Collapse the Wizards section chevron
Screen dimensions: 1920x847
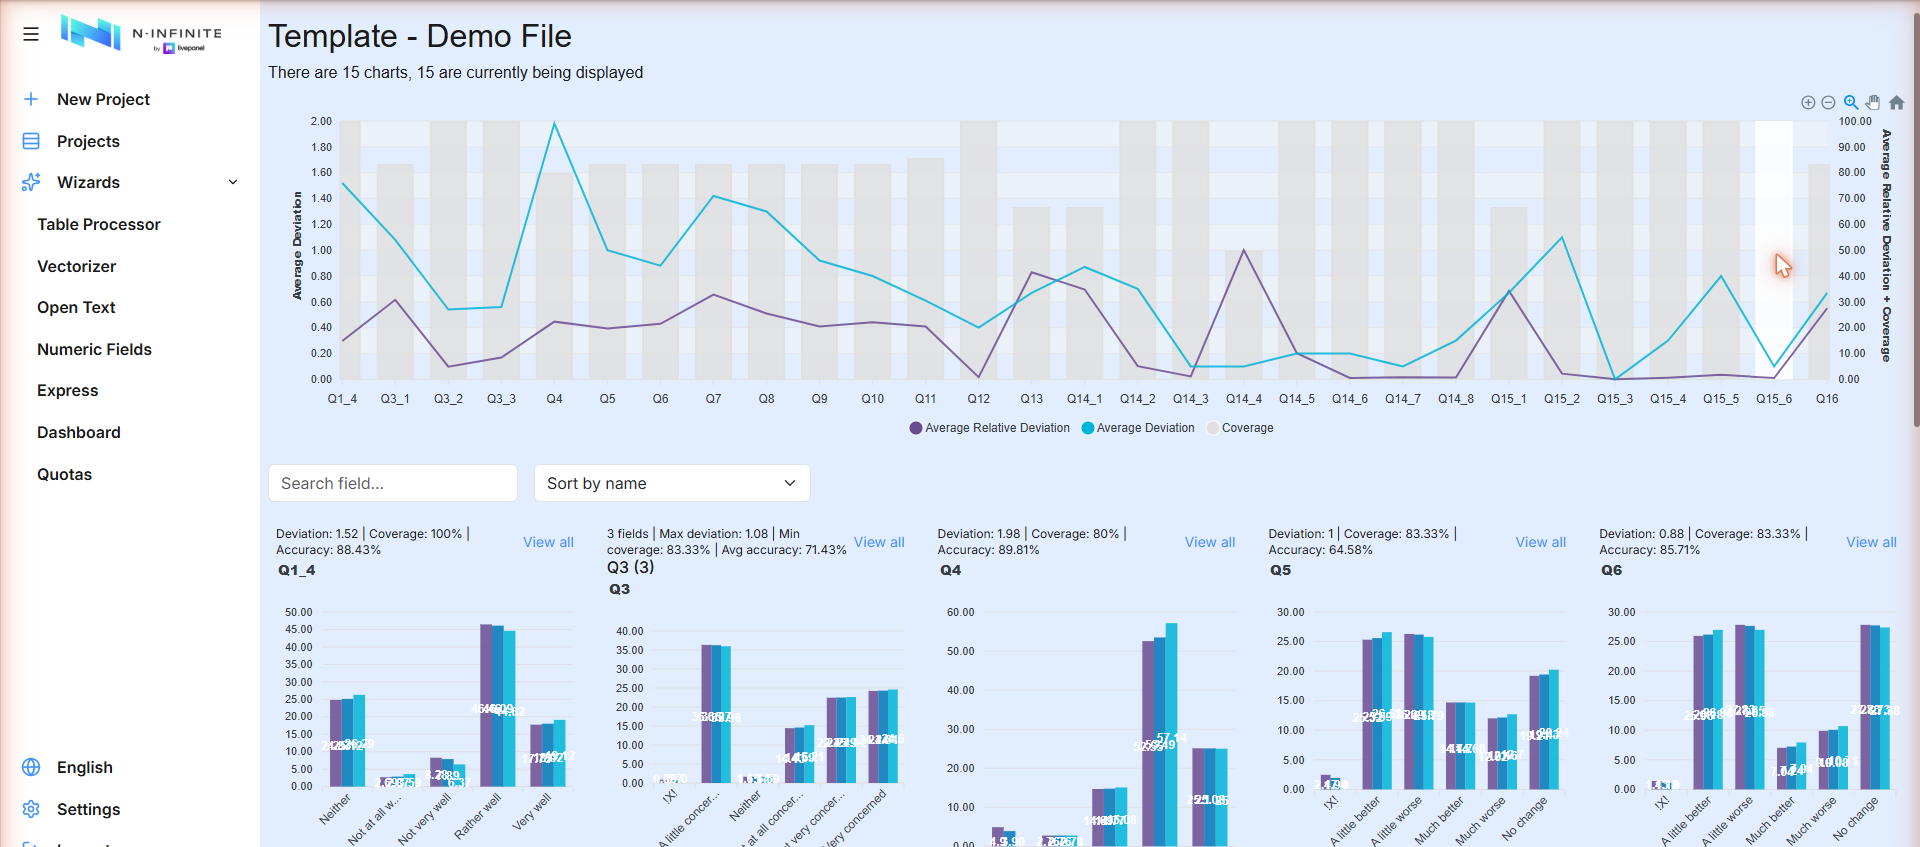pyautogui.click(x=233, y=182)
